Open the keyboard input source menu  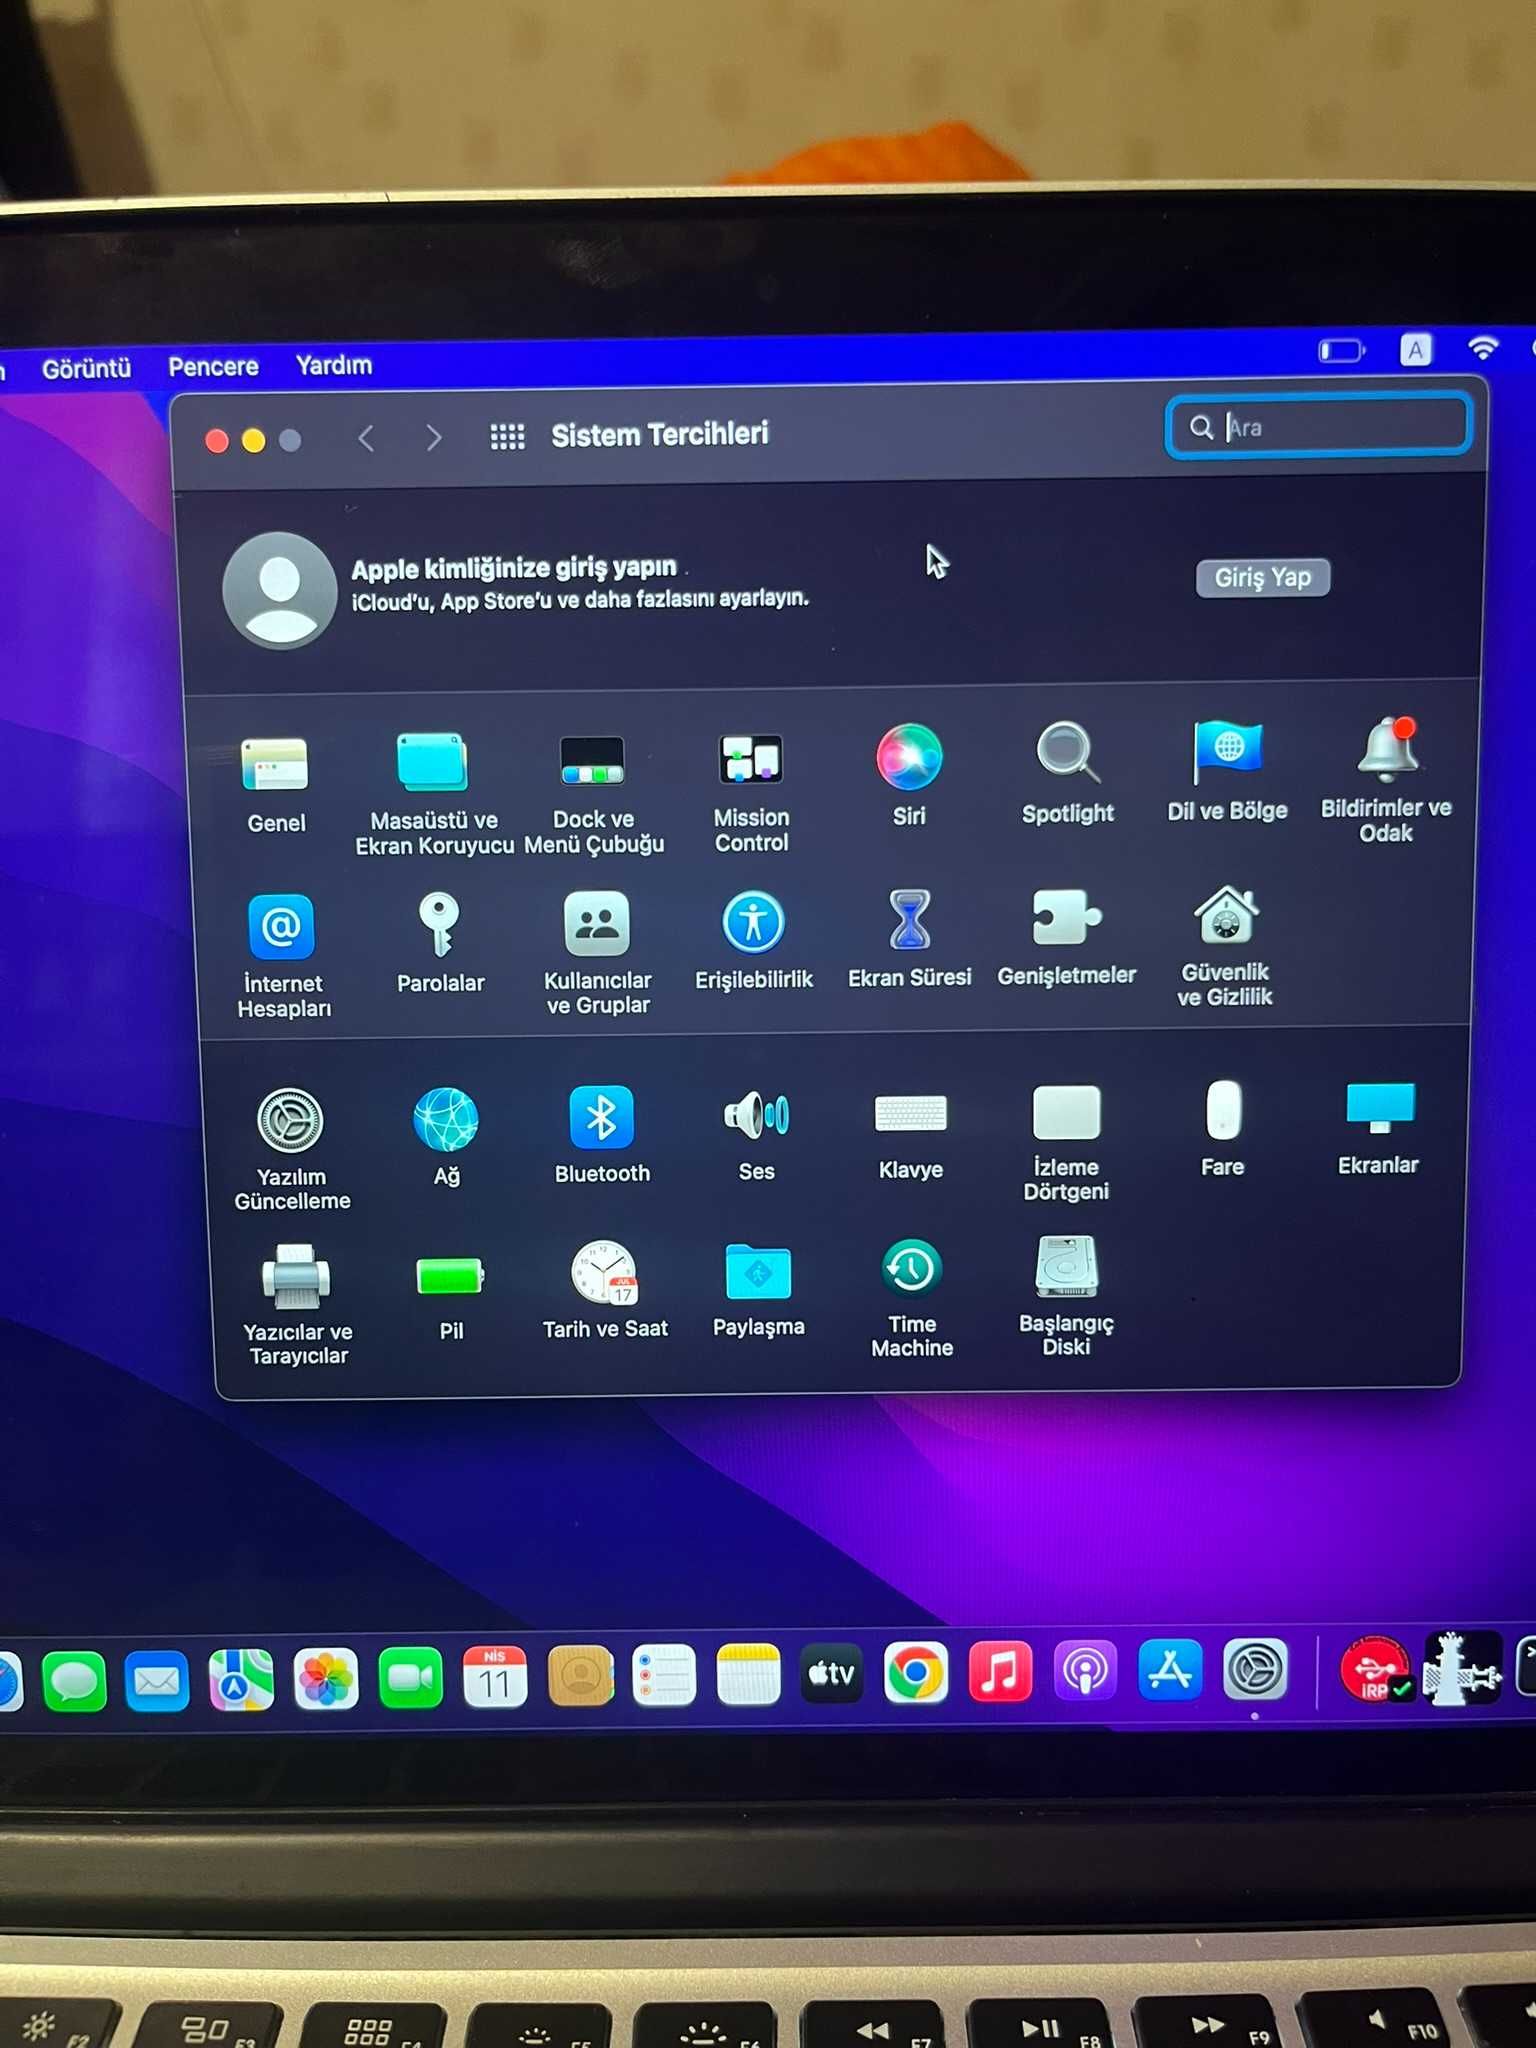[x=1415, y=350]
